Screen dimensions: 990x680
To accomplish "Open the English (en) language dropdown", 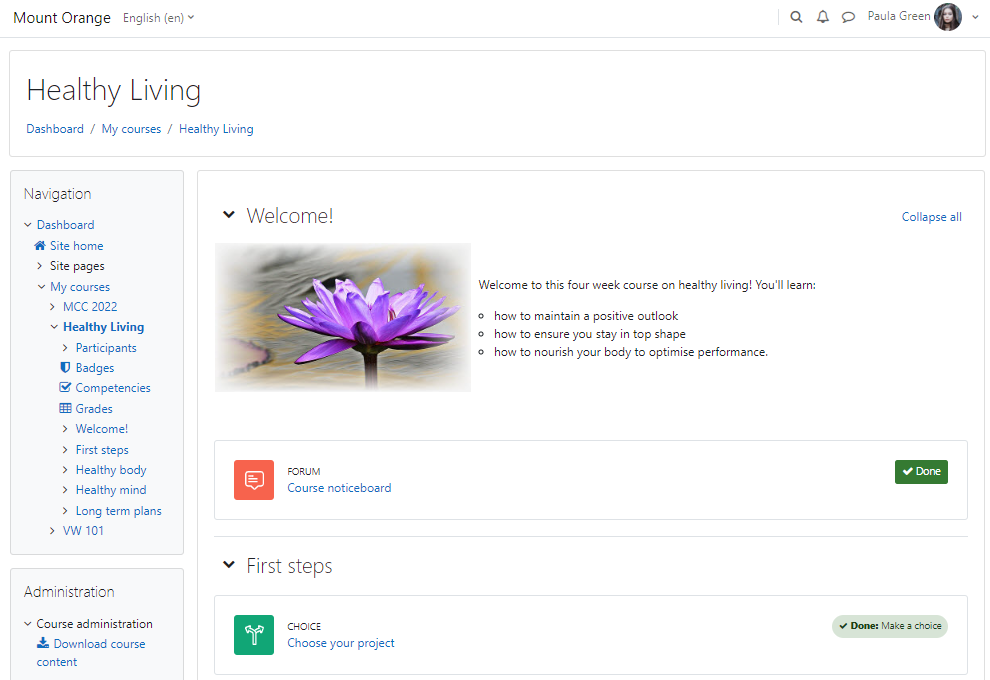I will tap(158, 18).
